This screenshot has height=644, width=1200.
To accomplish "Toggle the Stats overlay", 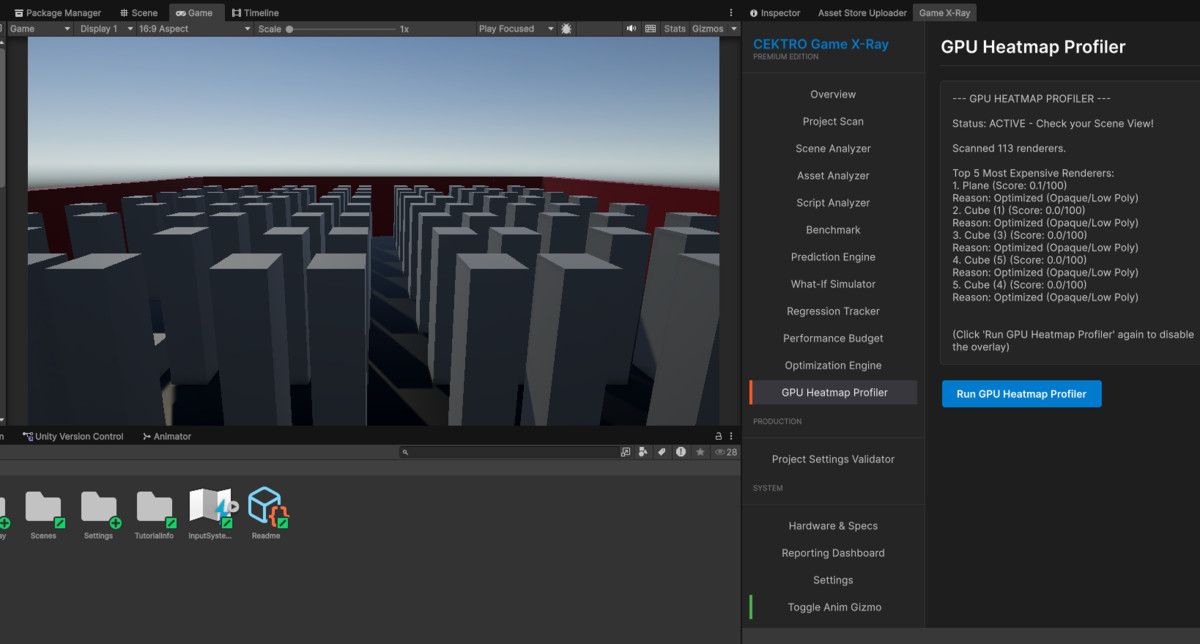I will pos(675,29).
